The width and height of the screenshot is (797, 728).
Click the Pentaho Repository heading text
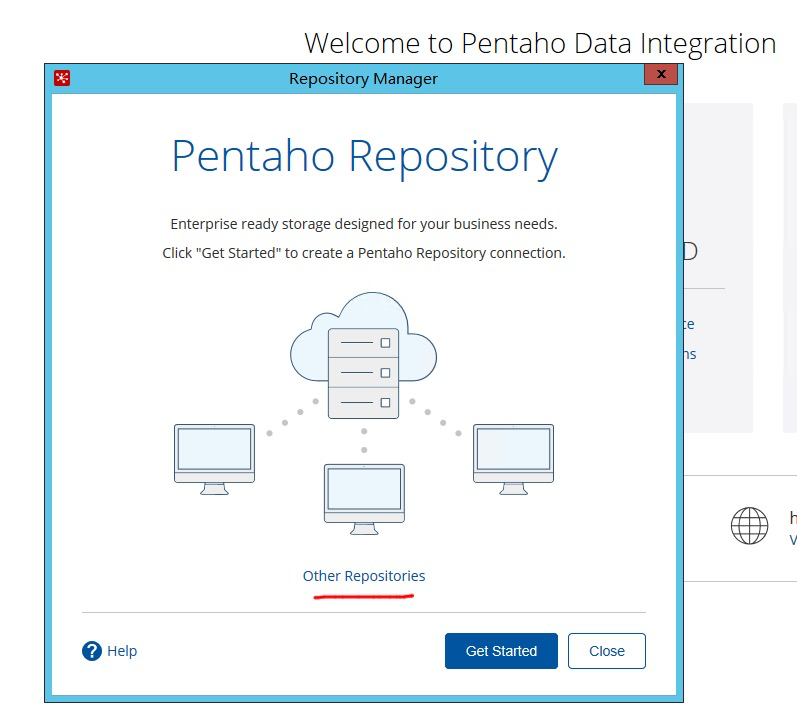click(x=365, y=157)
